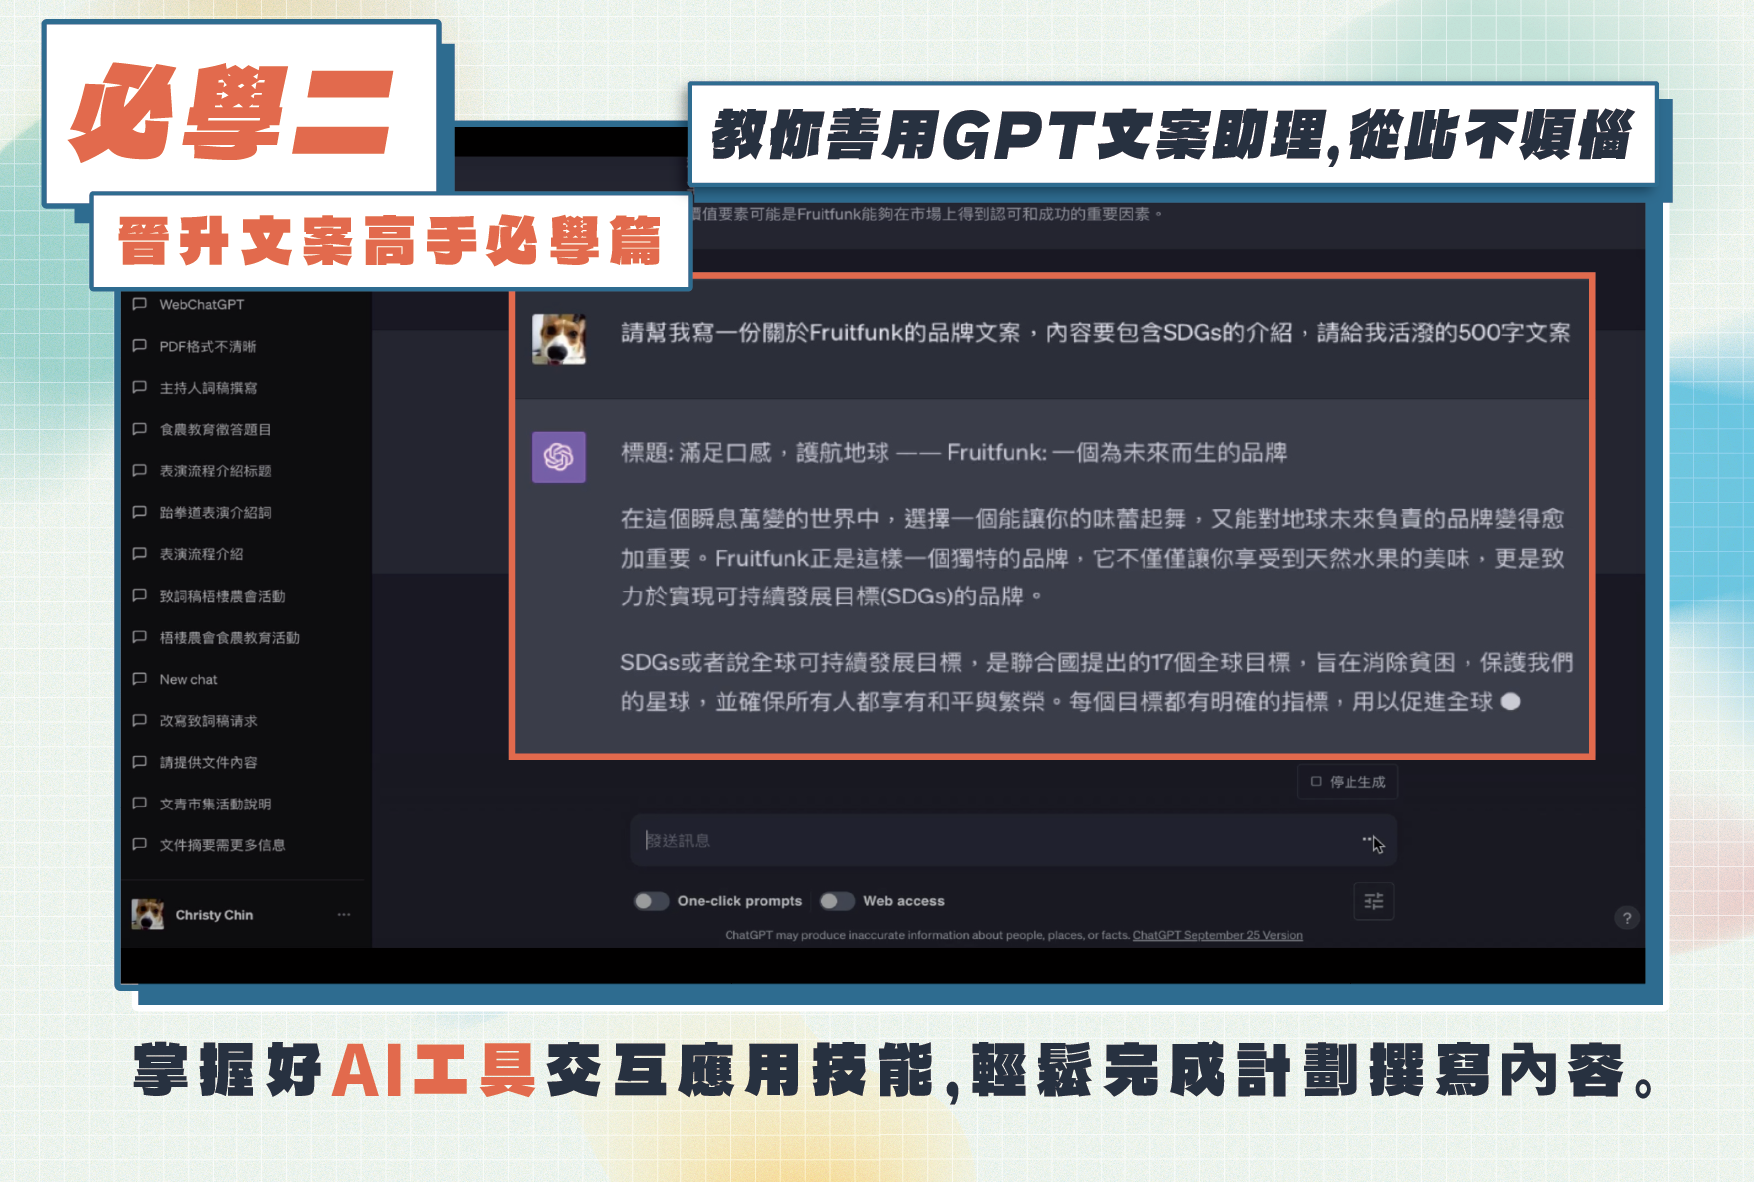This screenshot has height=1182, width=1754.
Task: Enable the One-click prompts toggle
Action: coord(651,901)
